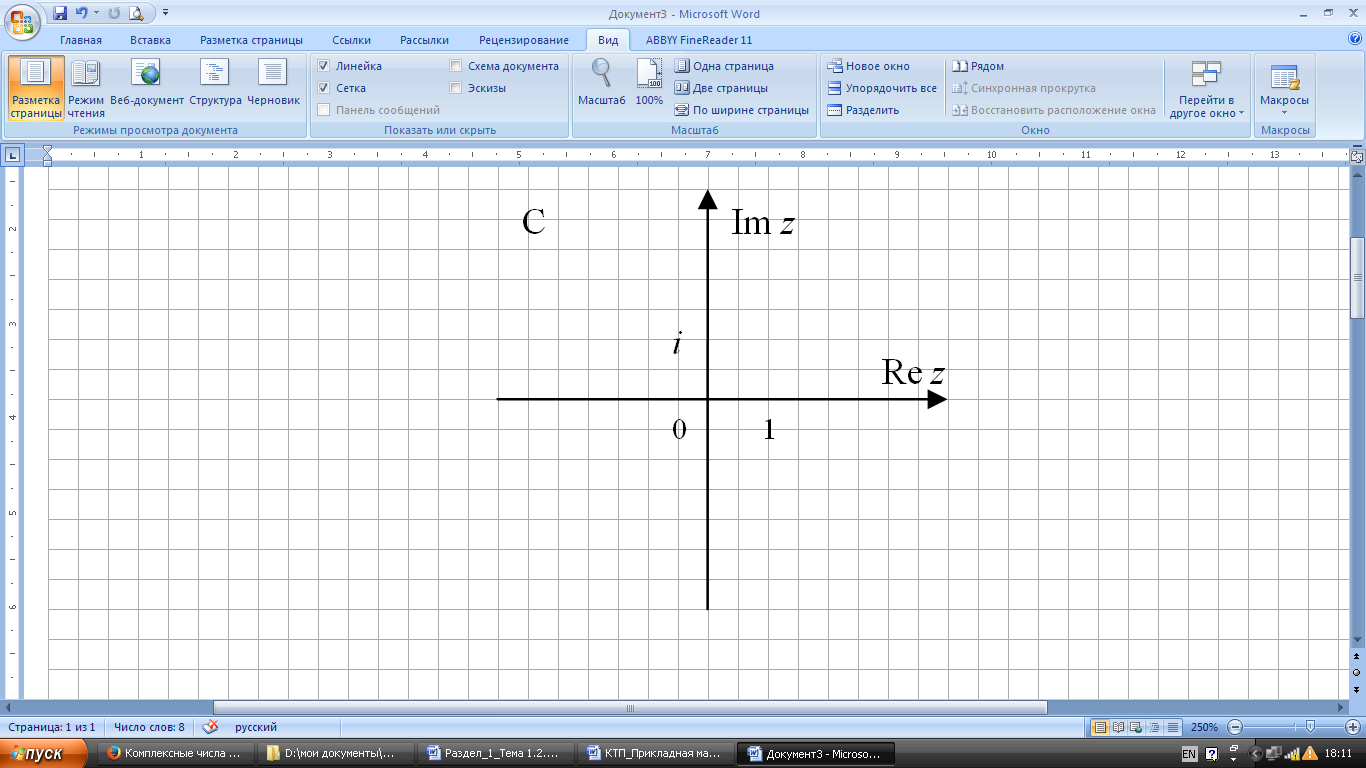
Task: Click Save icon in quick access toolbar
Action: [60, 14]
